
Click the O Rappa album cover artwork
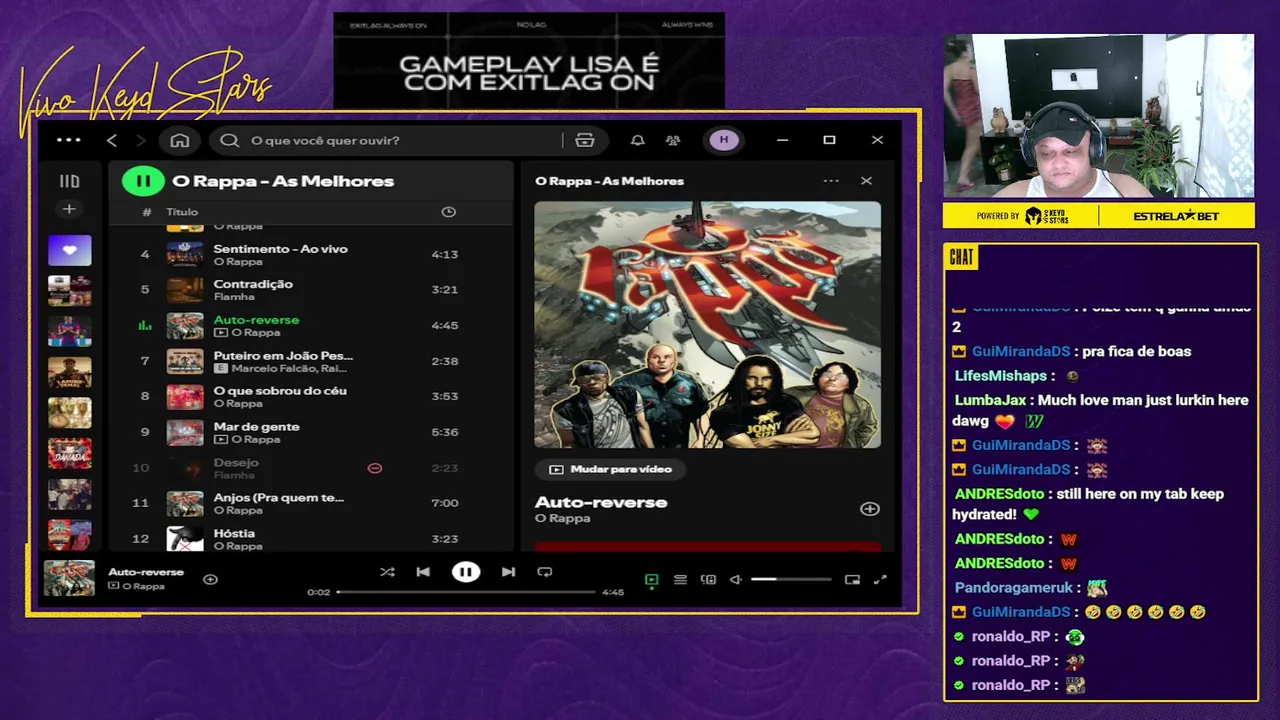pyautogui.click(x=707, y=325)
